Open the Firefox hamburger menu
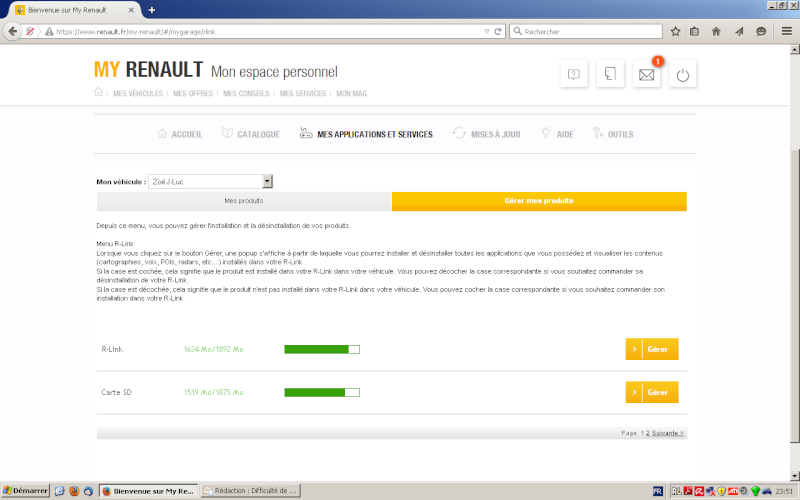The image size is (800, 500). (x=787, y=32)
